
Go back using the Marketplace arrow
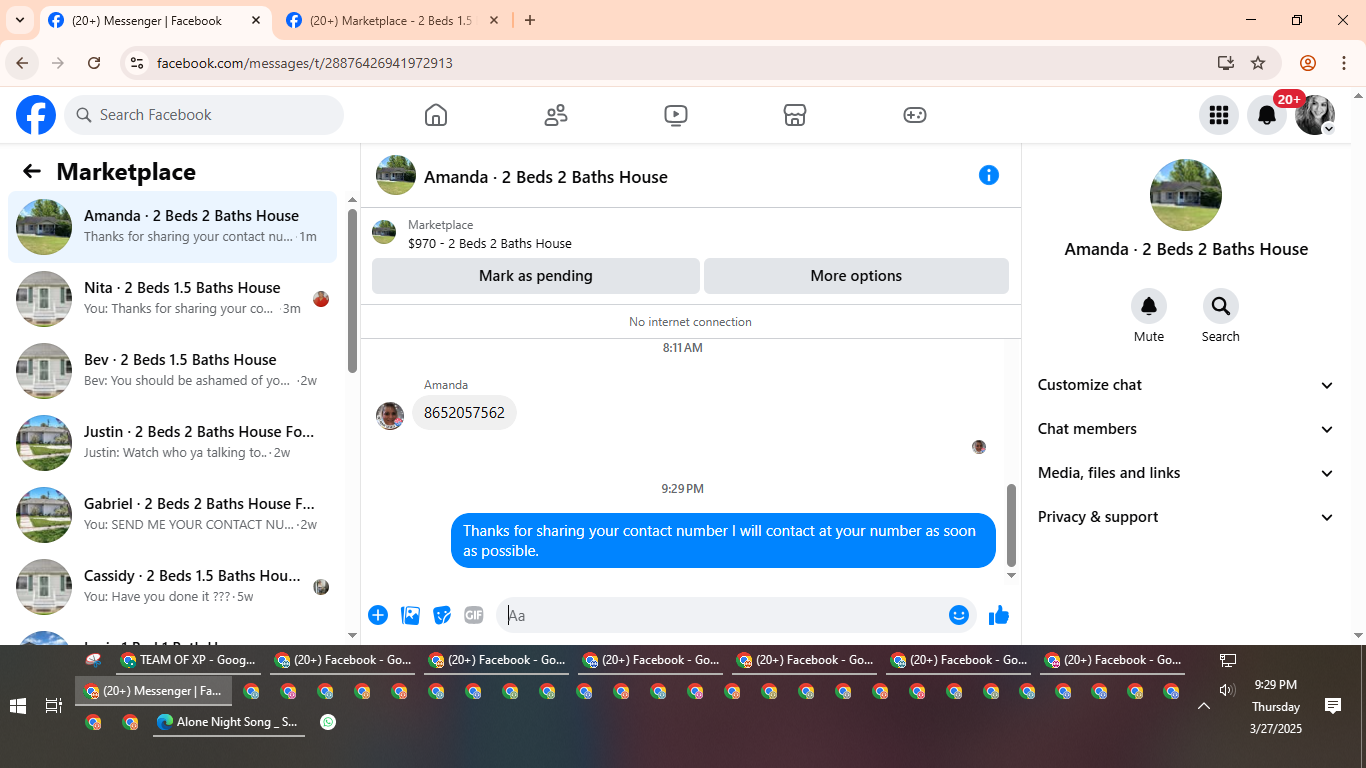[32, 171]
